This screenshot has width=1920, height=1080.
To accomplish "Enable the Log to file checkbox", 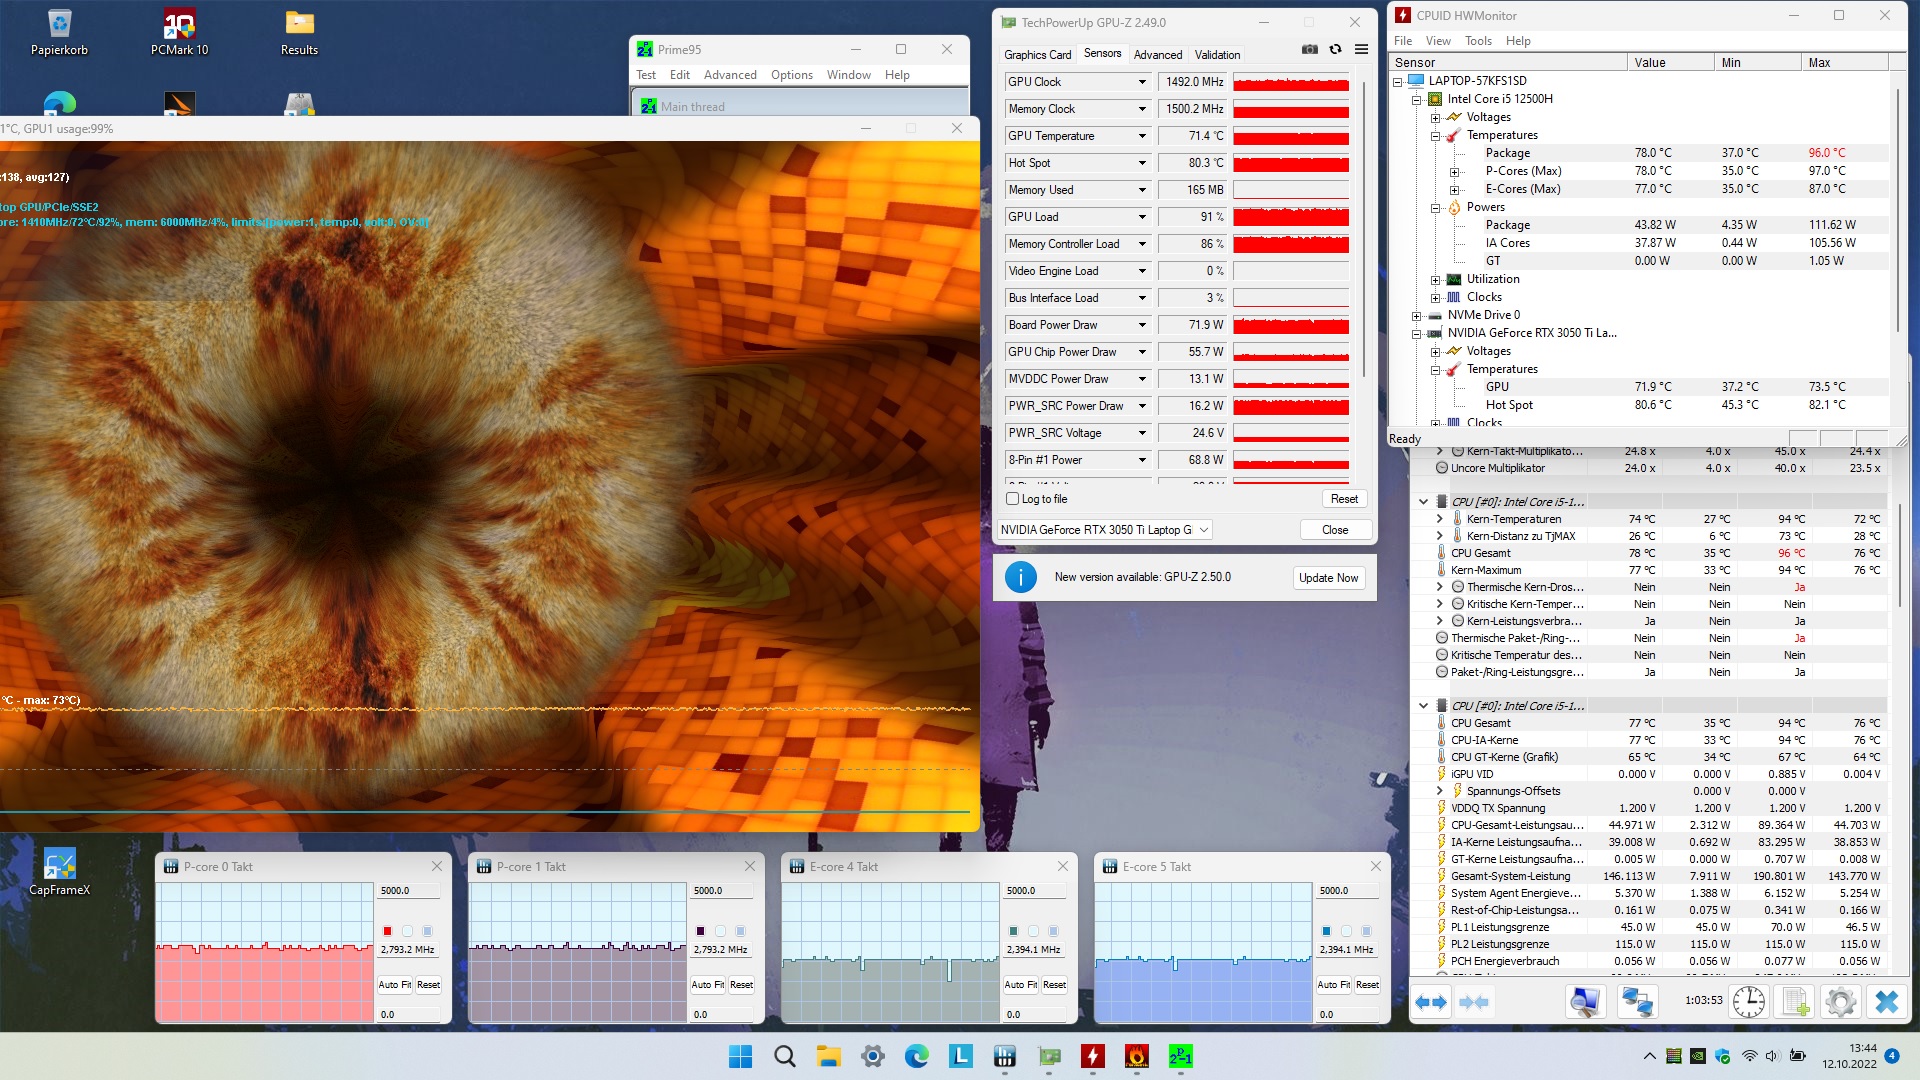I will [1012, 499].
